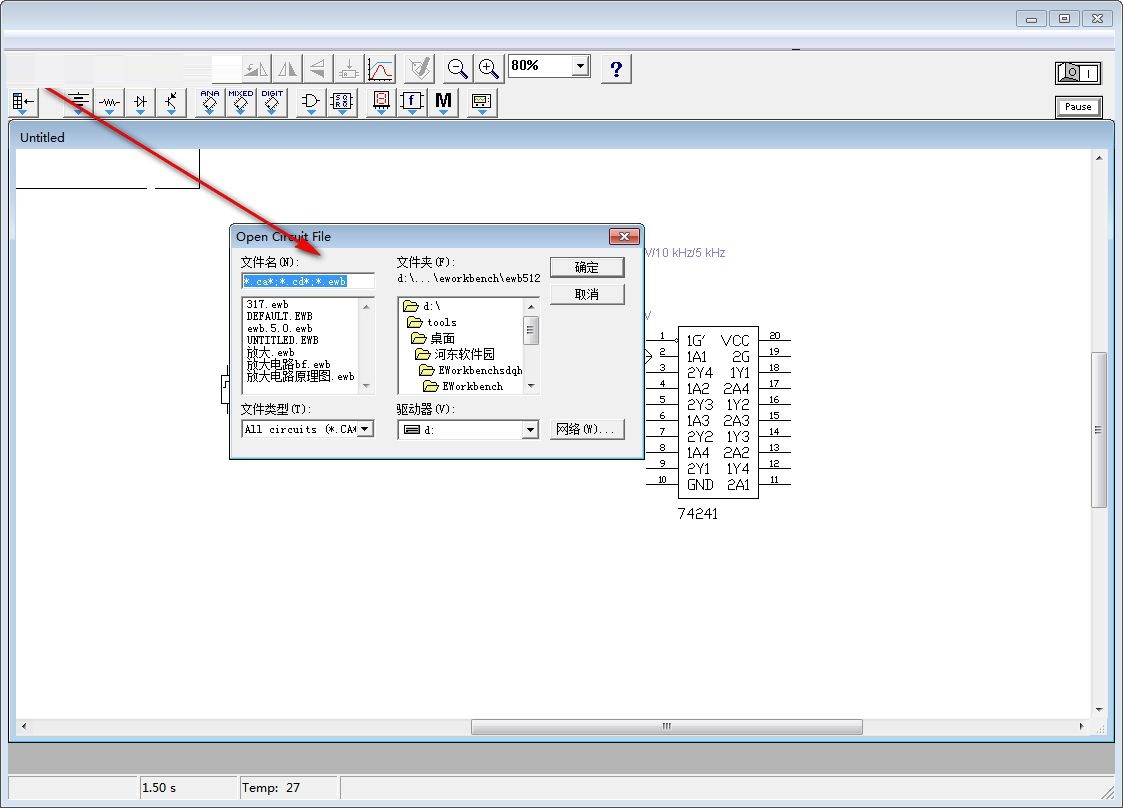Open the analysis graphs display icon
Viewport: 1123px width, 808px height.
[380, 68]
